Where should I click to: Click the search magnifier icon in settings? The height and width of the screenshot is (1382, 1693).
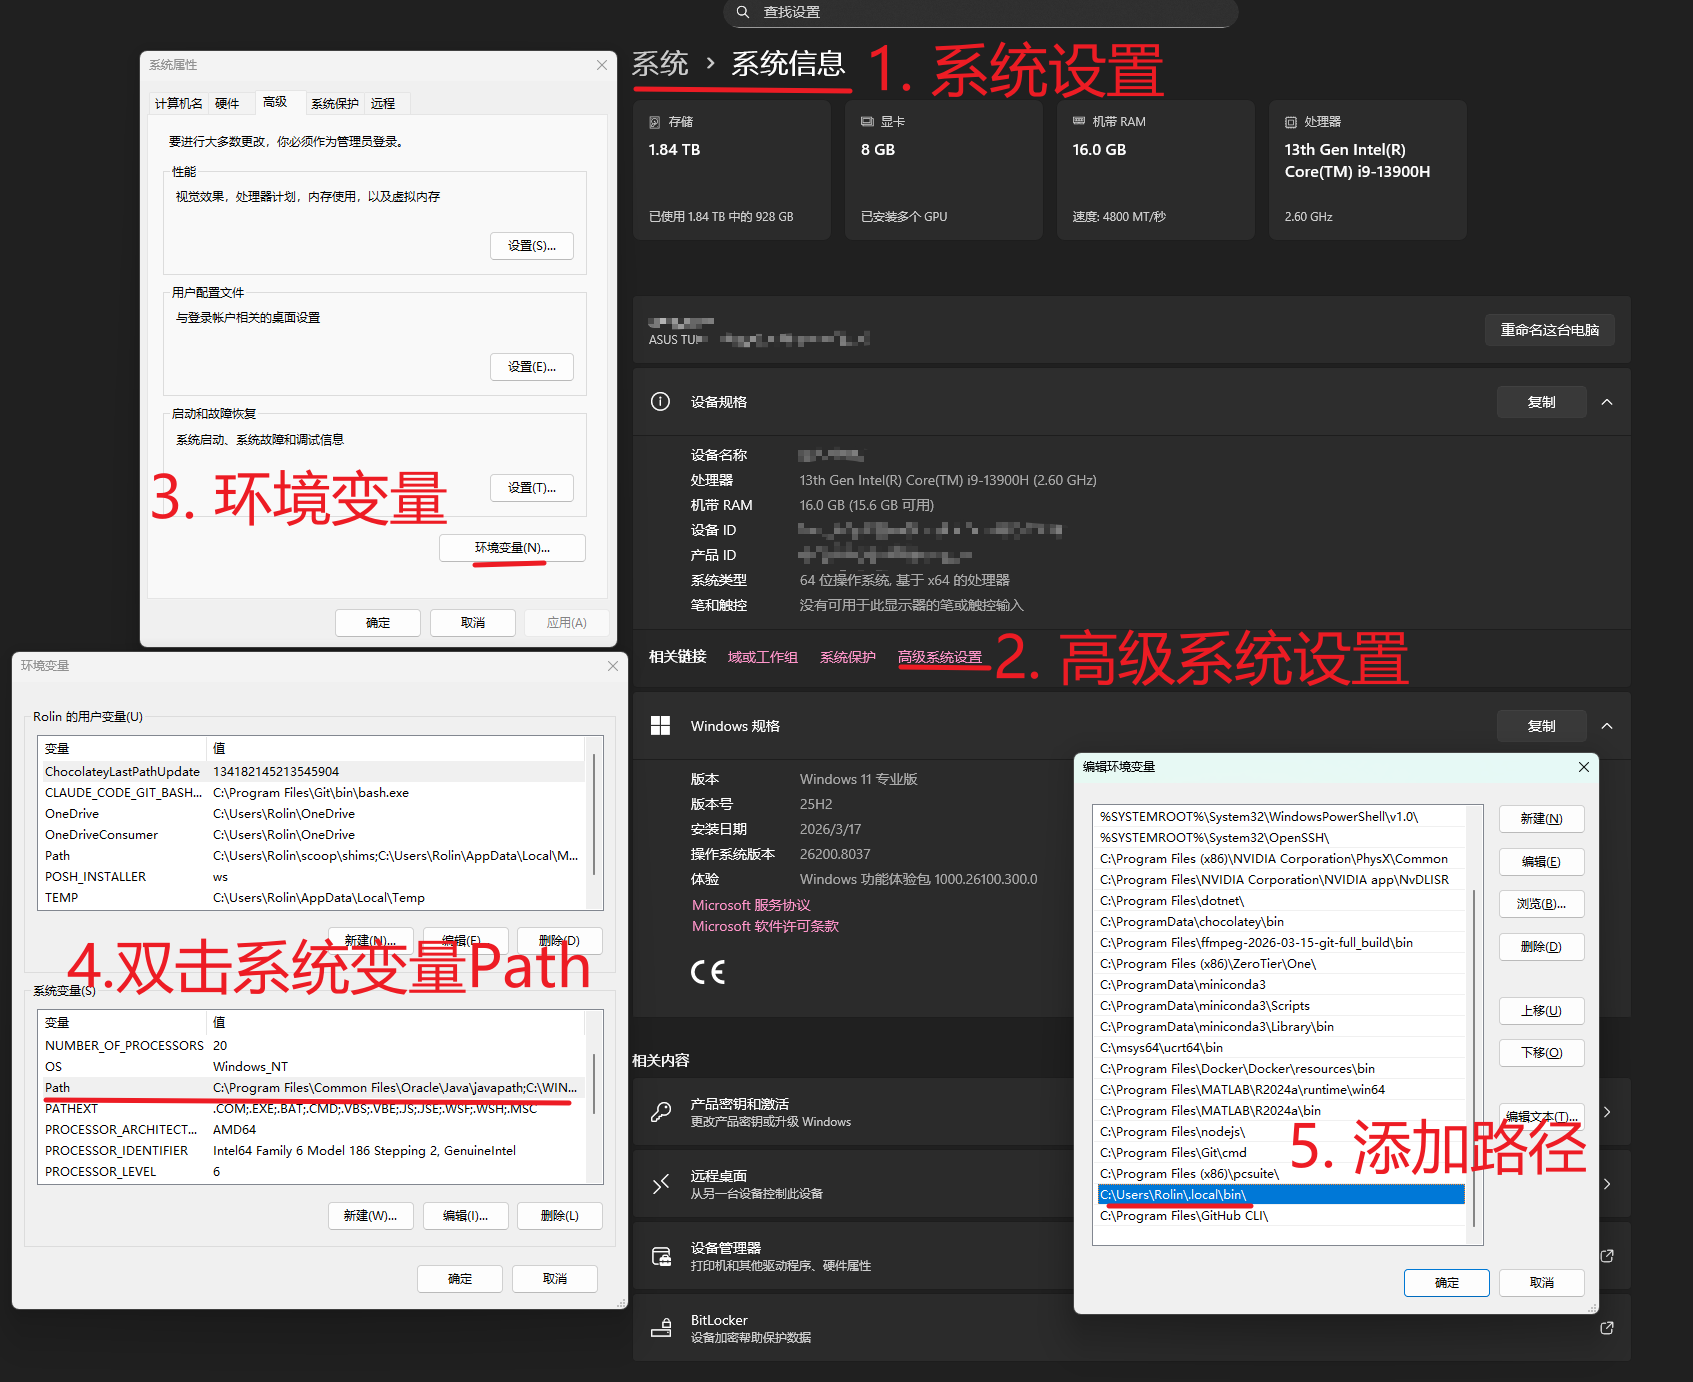742,12
